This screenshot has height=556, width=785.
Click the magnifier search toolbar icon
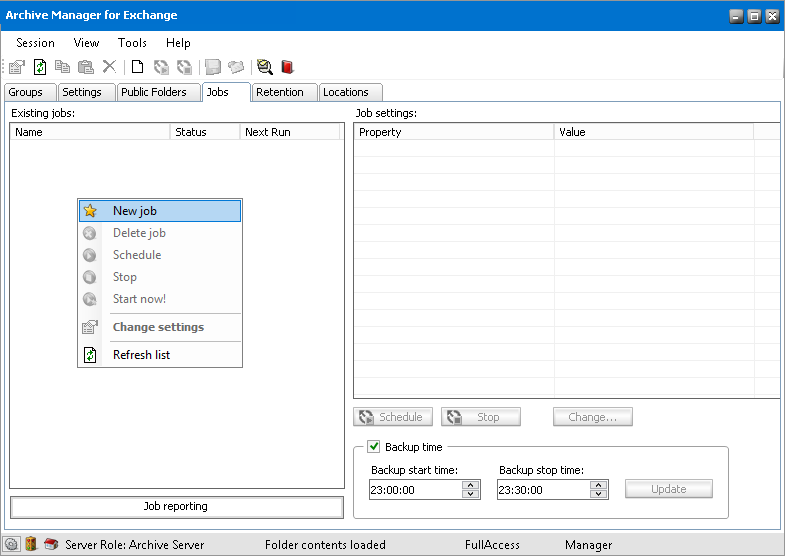[264, 67]
